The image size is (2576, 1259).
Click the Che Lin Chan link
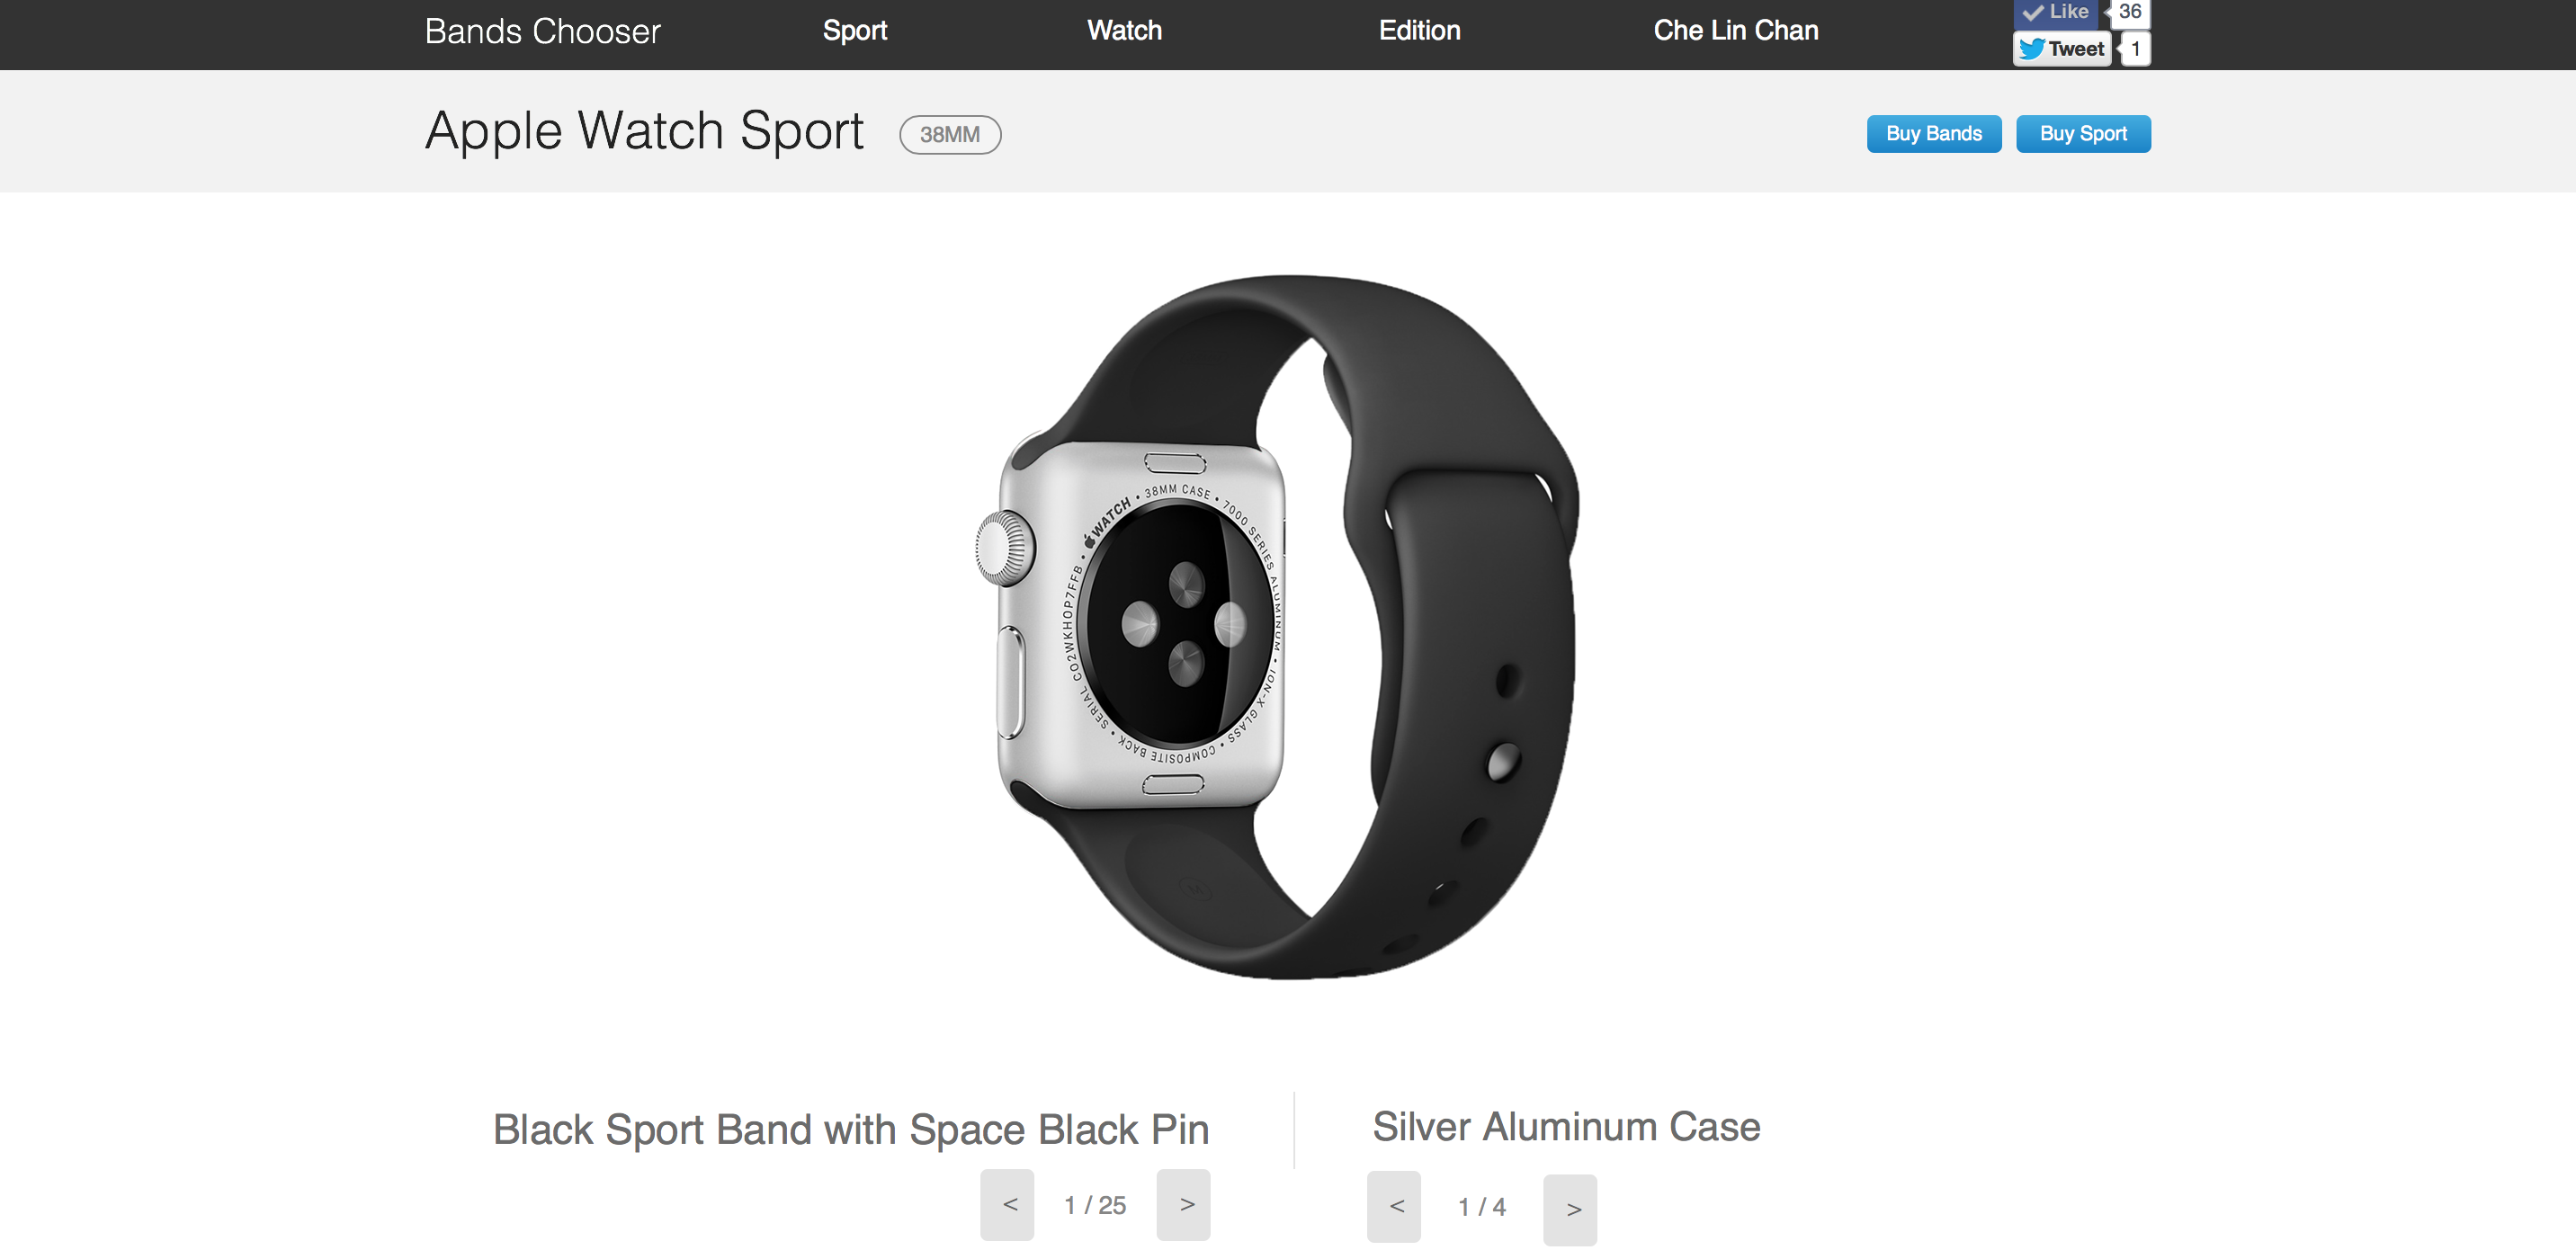pyautogui.click(x=1736, y=31)
